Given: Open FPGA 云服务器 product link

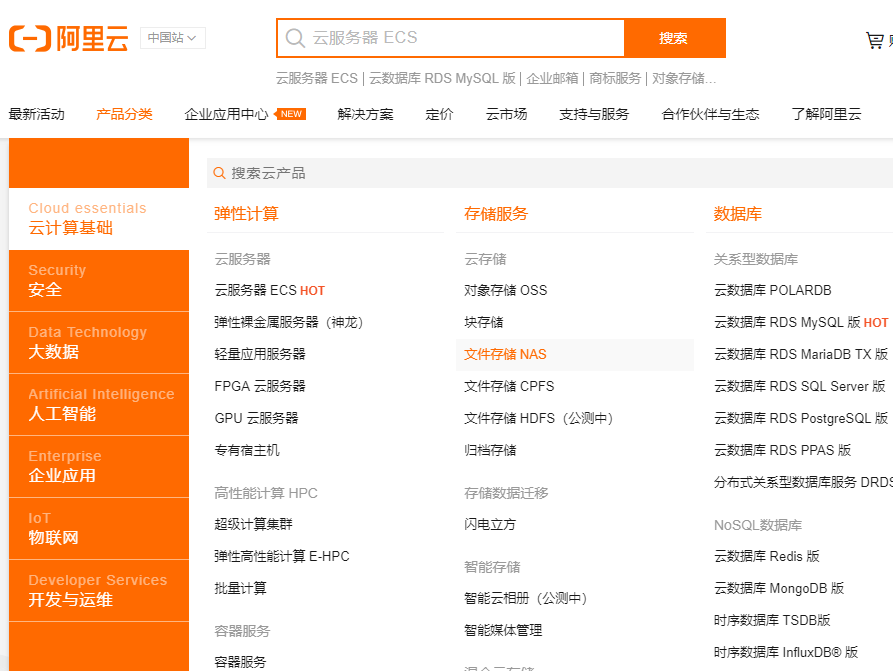Looking at the screenshot, I should [260, 386].
